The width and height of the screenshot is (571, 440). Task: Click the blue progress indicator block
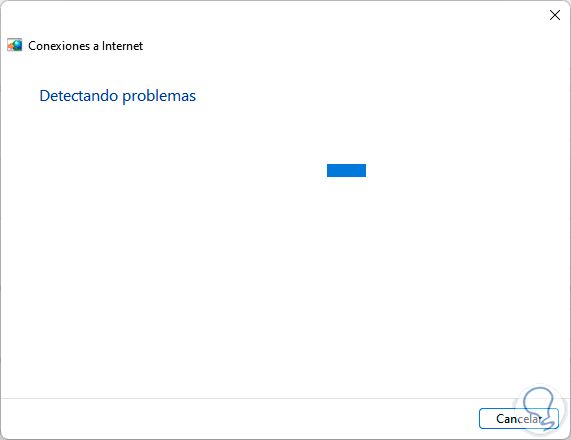346,170
